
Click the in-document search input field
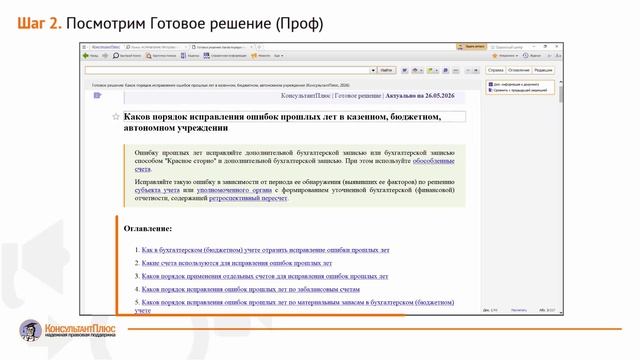coord(227,70)
